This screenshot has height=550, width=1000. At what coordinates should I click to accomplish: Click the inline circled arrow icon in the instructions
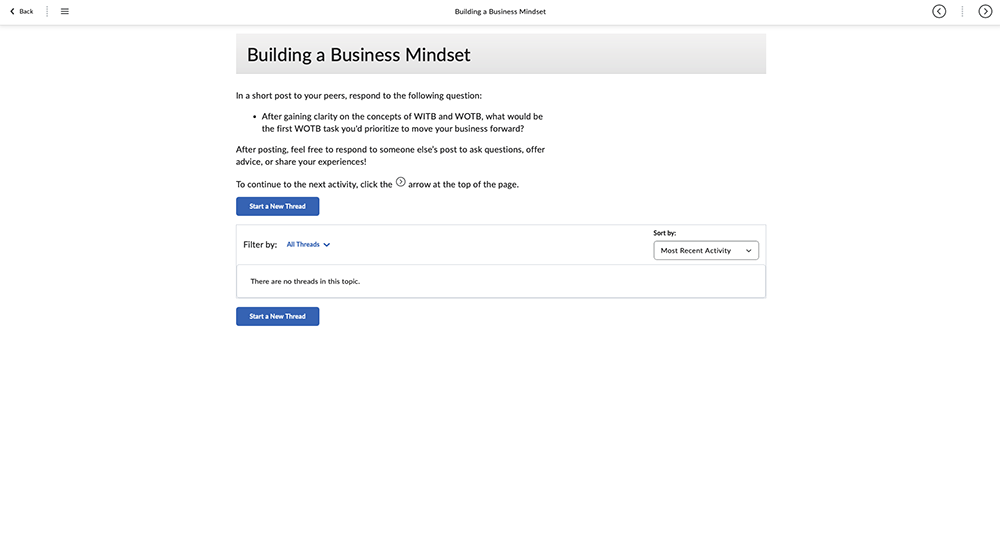tap(401, 182)
